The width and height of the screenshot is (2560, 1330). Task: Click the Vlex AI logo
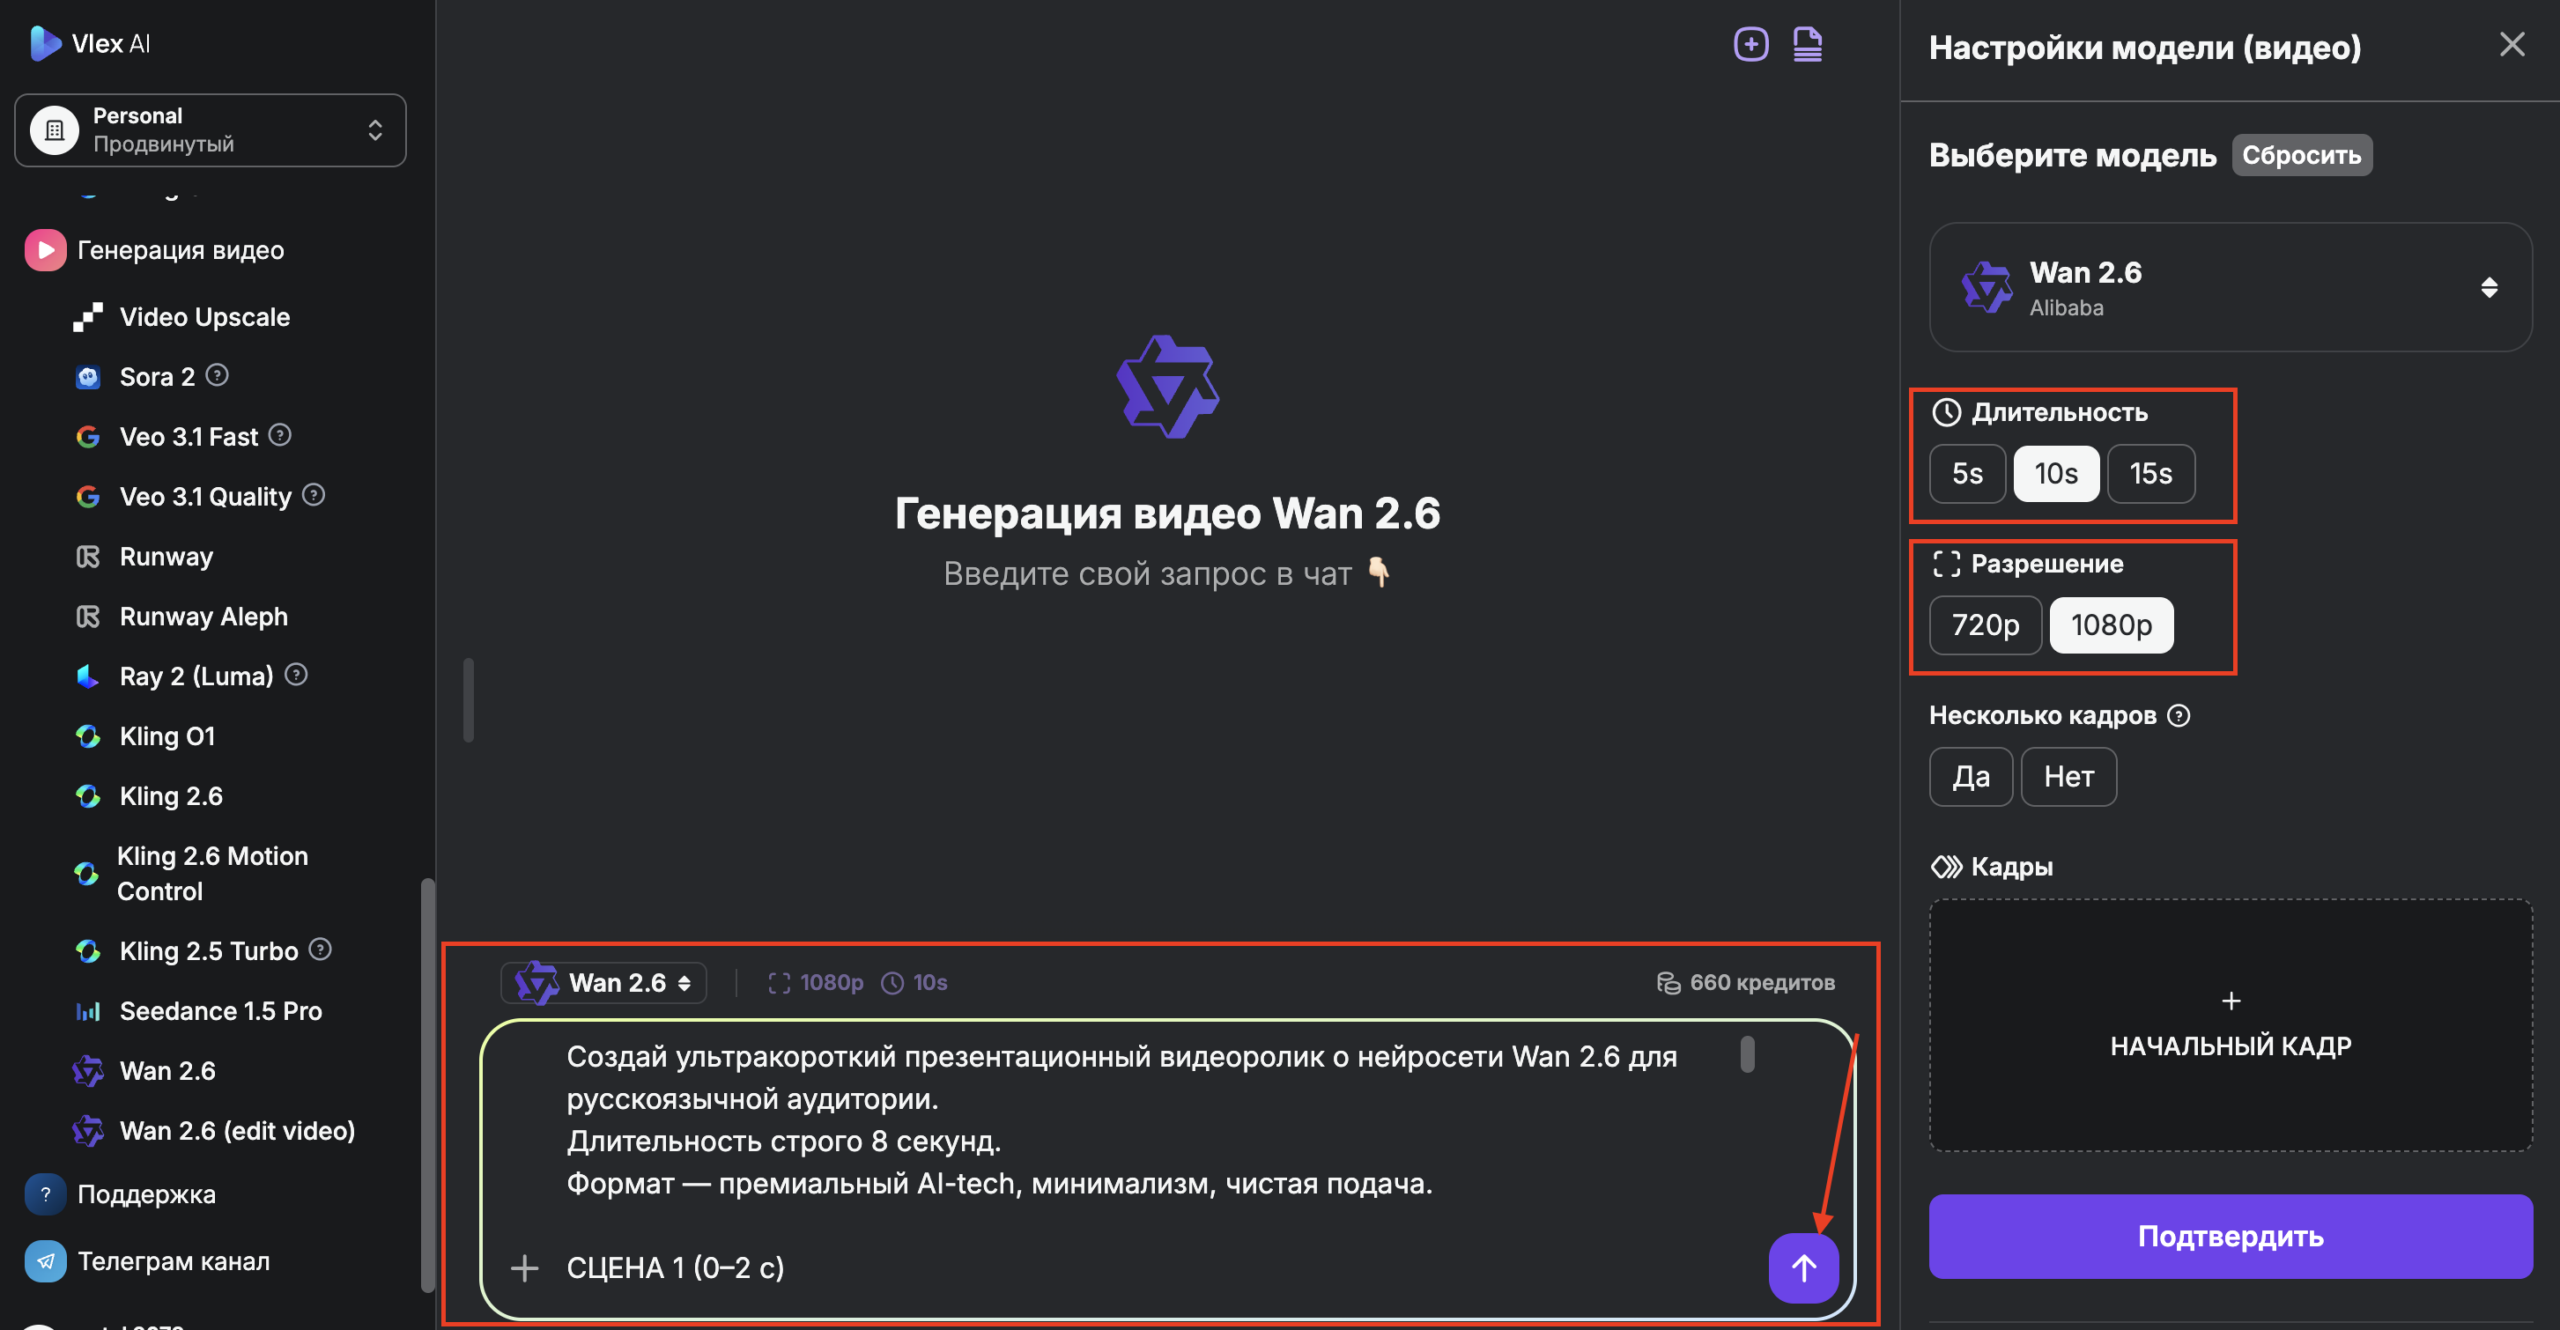click(90, 43)
